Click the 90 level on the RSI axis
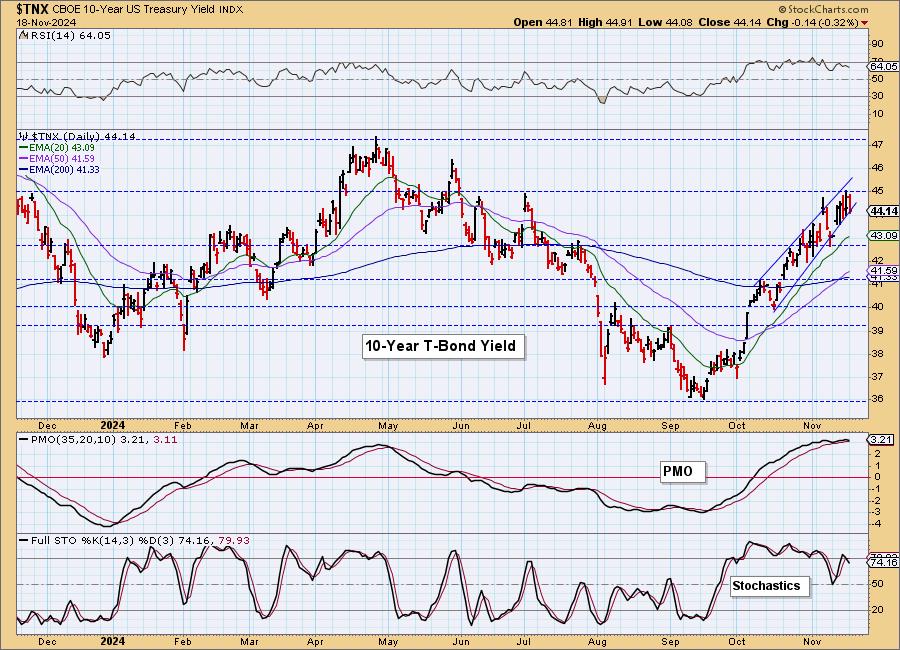This screenshot has width=900, height=650. coord(878,44)
